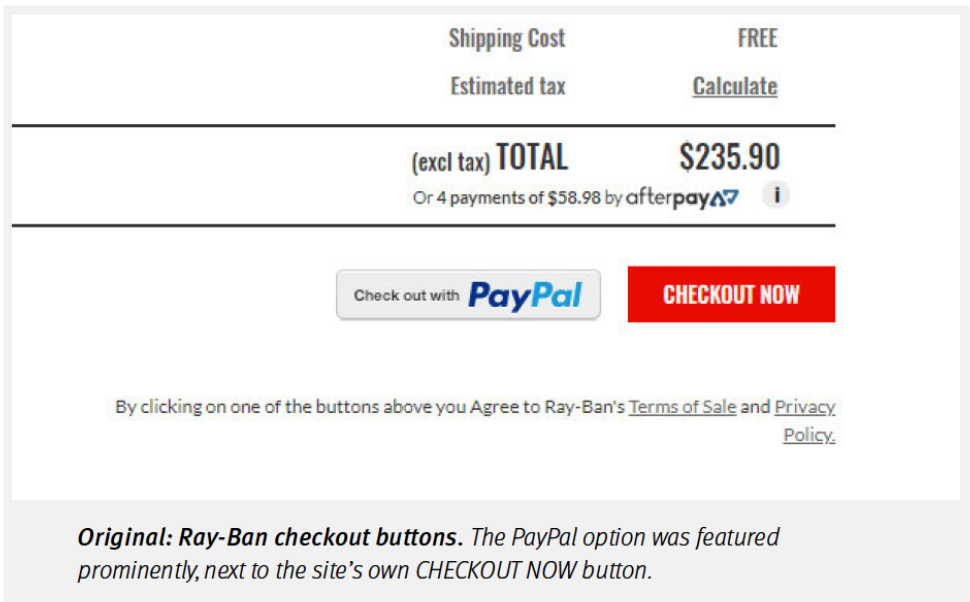The height and width of the screenshot is (602, 970).
Task: Click the word 'Policy.' on the second line
Action: [808, 435]
